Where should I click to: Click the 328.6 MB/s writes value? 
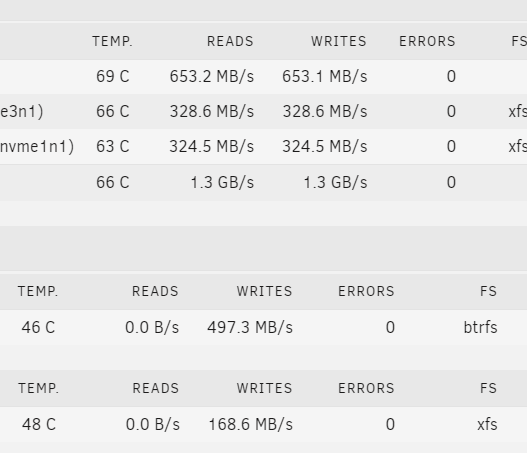click(325, 112)
